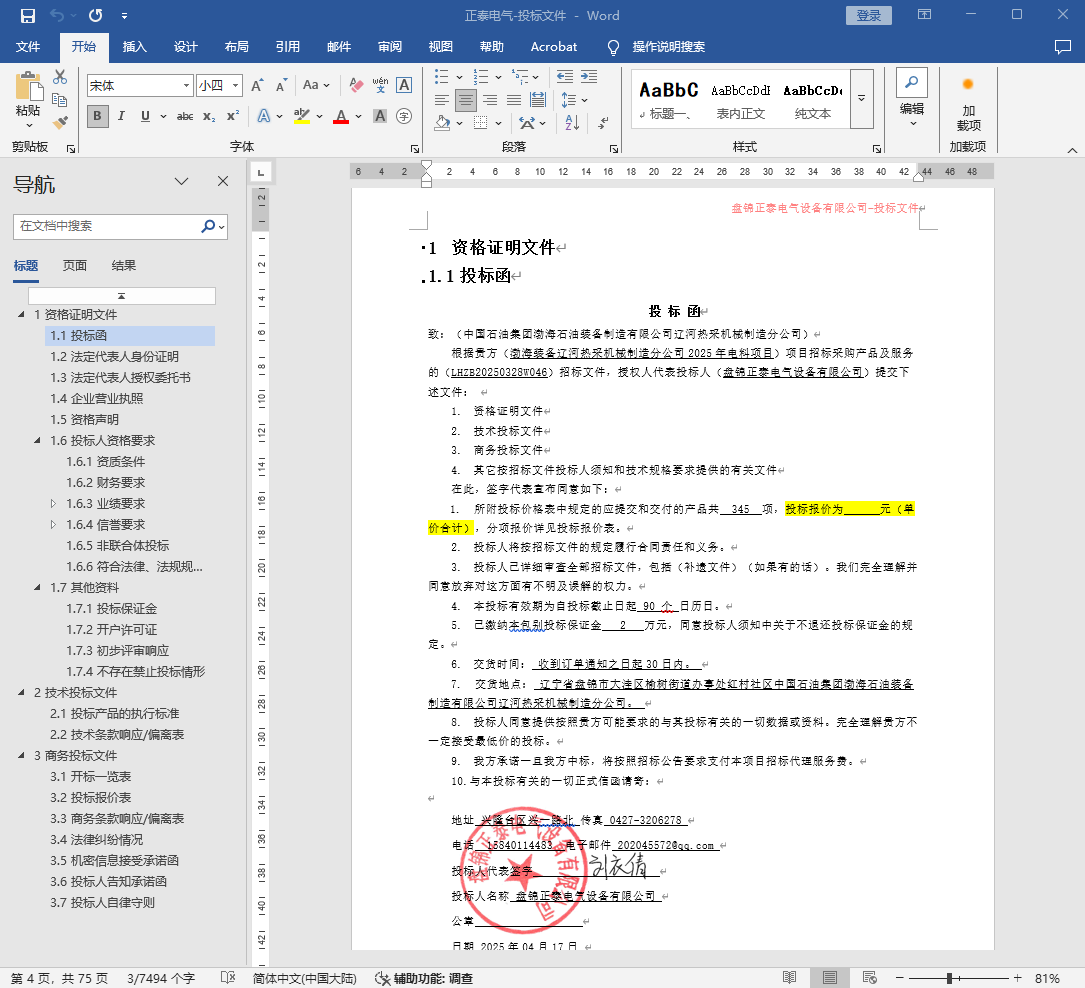Open the 审阅 (Review) ribbon tab

pyautogui.click(x=390, y=46)
